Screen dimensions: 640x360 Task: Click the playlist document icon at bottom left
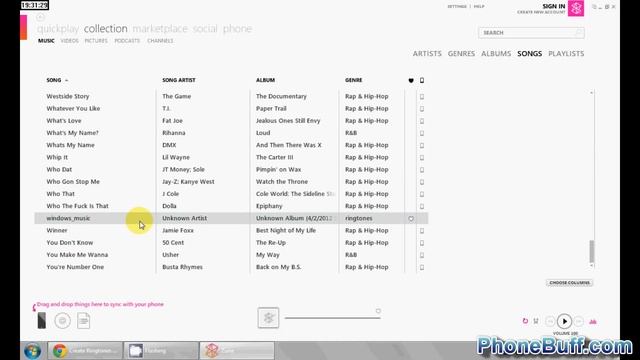[84, 321]
